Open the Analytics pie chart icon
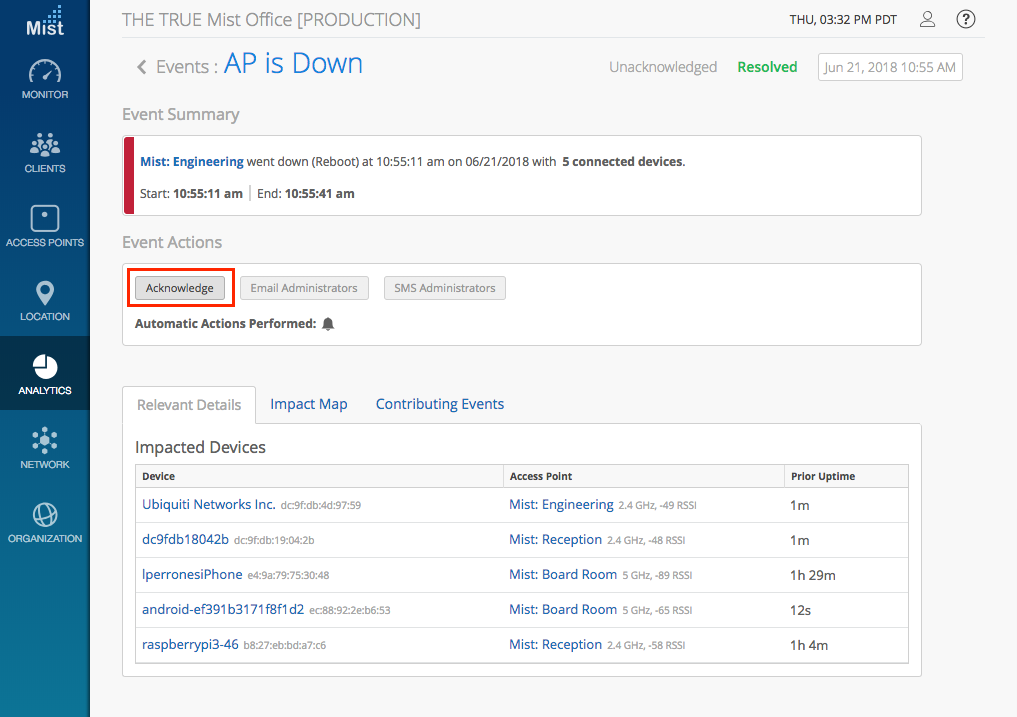The width and height of the screenshot is (1017, 717). point(45,367)
